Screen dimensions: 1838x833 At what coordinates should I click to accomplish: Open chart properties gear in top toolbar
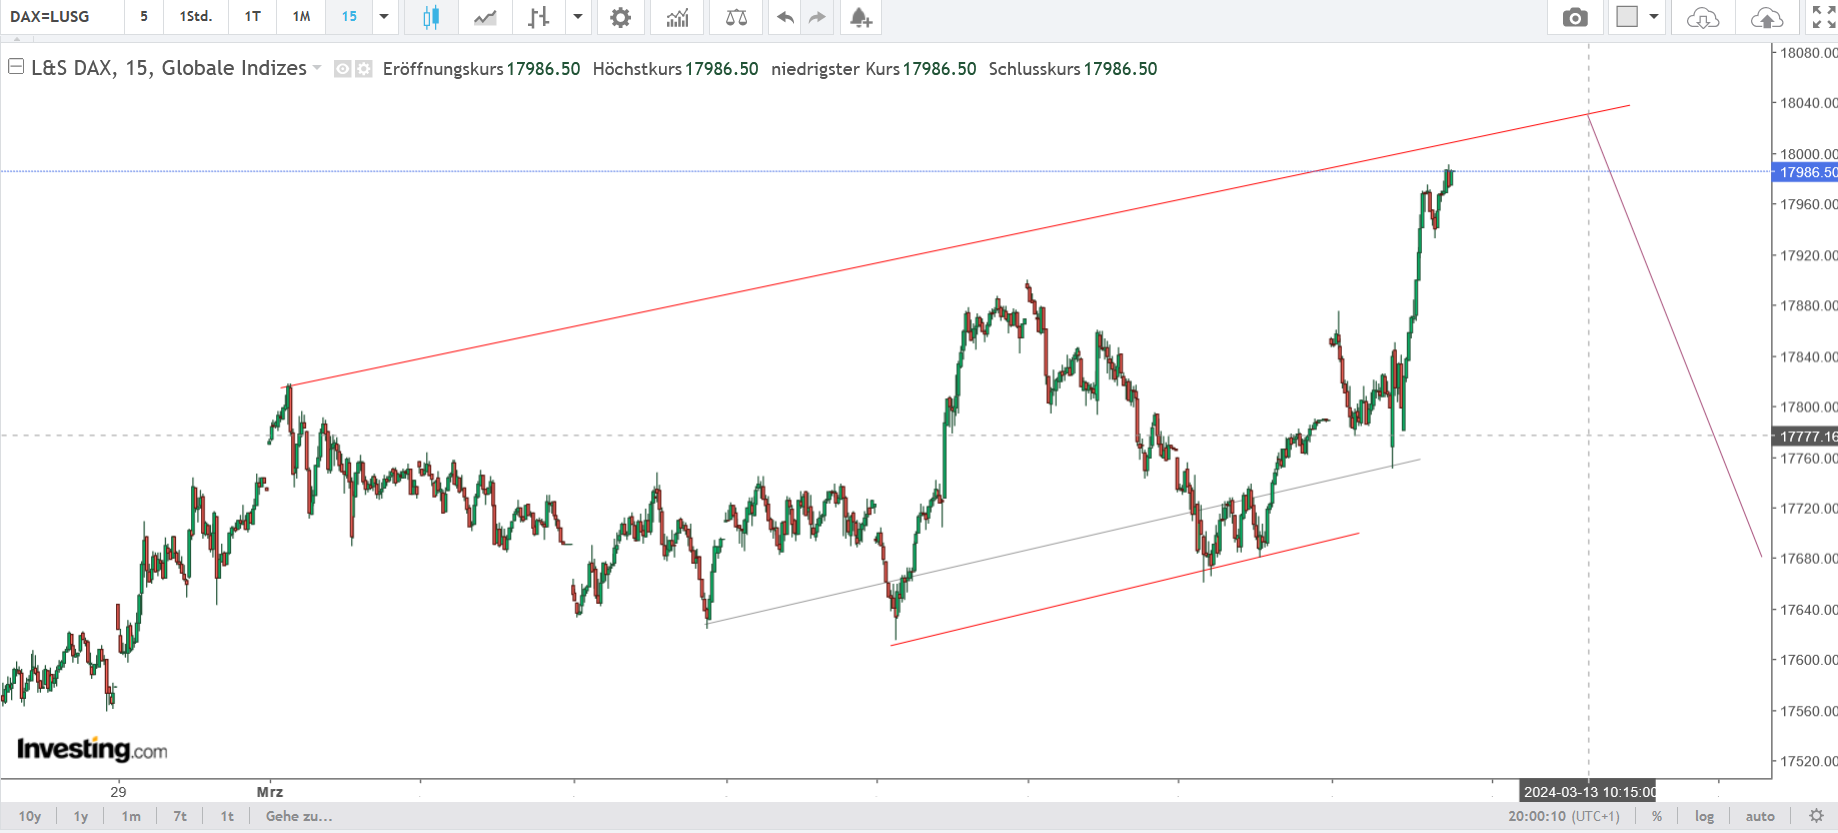pos(620,17)
